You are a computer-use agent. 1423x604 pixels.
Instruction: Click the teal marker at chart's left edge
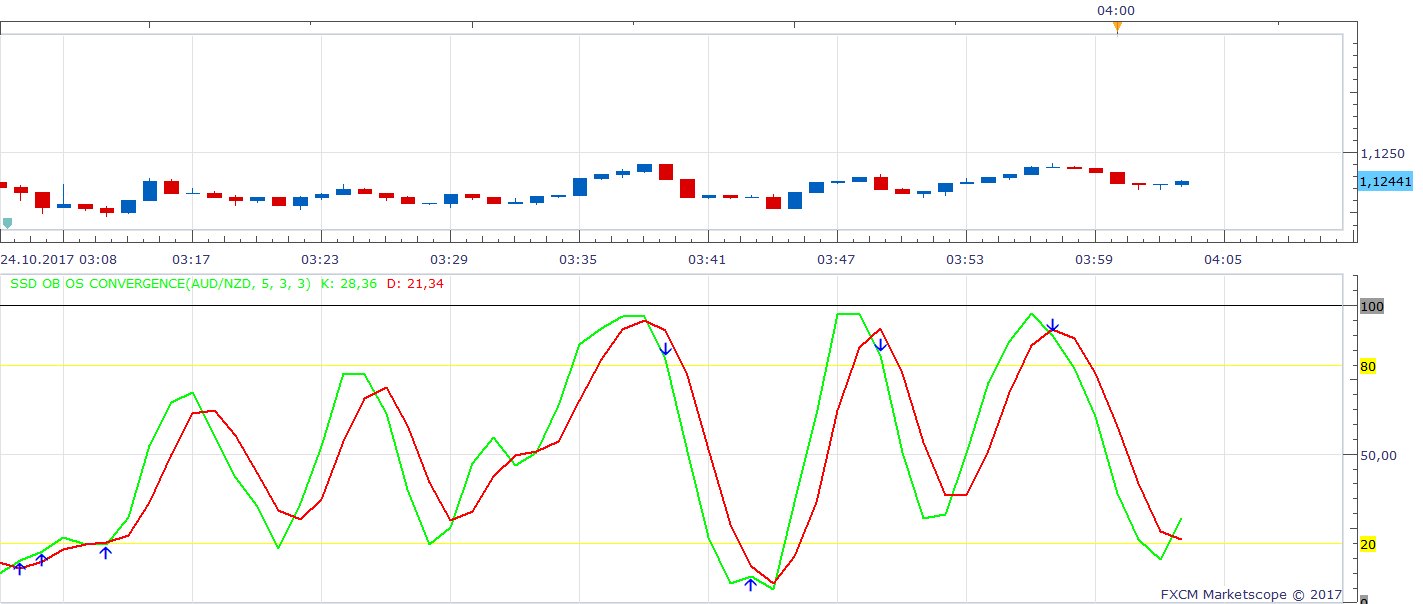pos(7,223)
